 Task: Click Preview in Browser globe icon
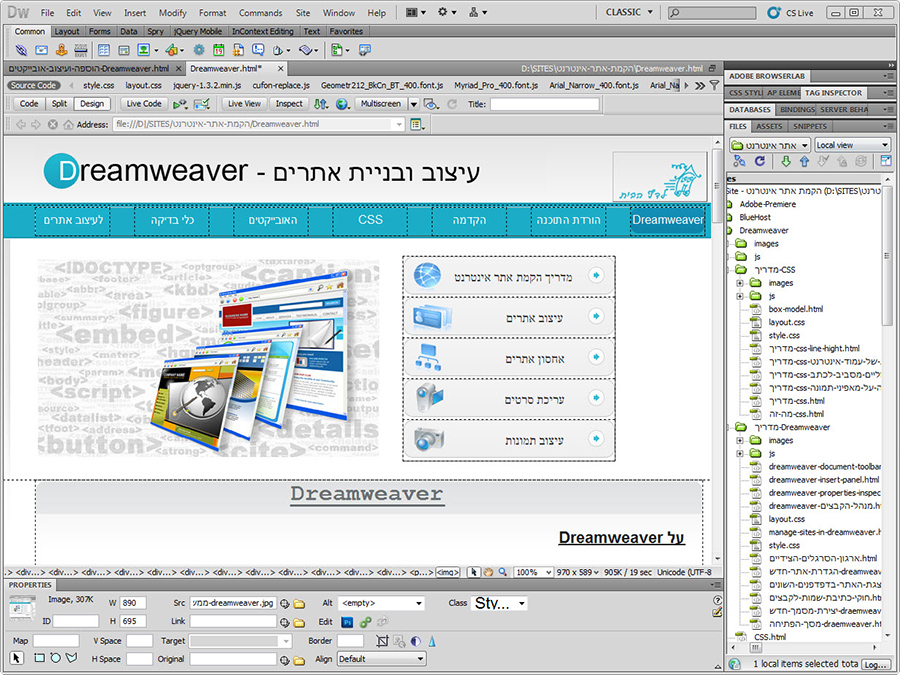click(x=343, y=104)
